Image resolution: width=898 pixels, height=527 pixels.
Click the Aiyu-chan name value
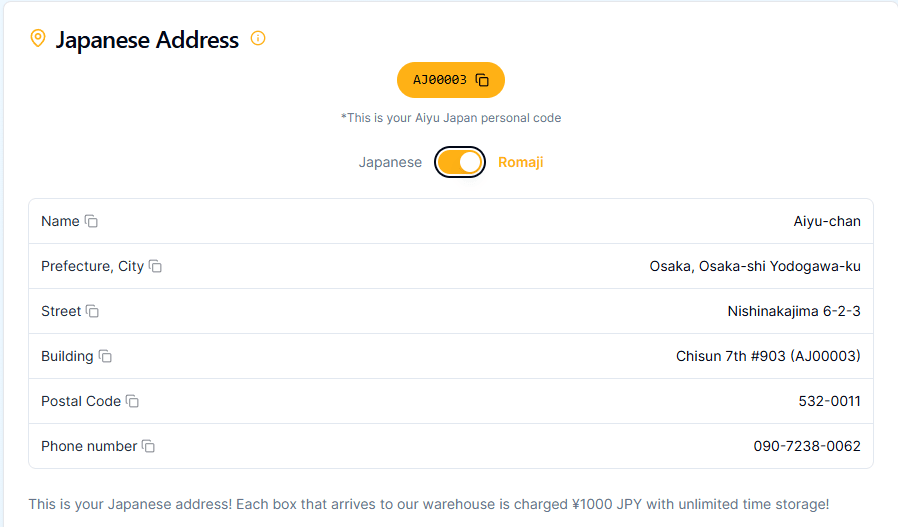coord(827,221)
